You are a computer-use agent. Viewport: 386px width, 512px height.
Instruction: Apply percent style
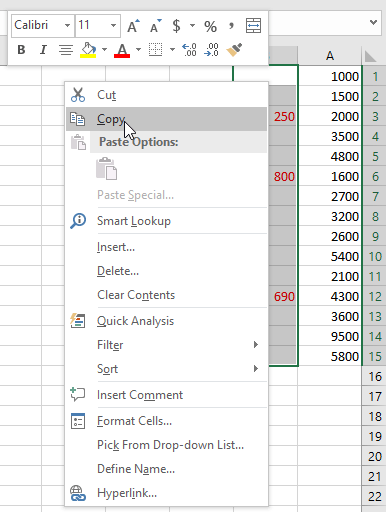tap(210, 26)
